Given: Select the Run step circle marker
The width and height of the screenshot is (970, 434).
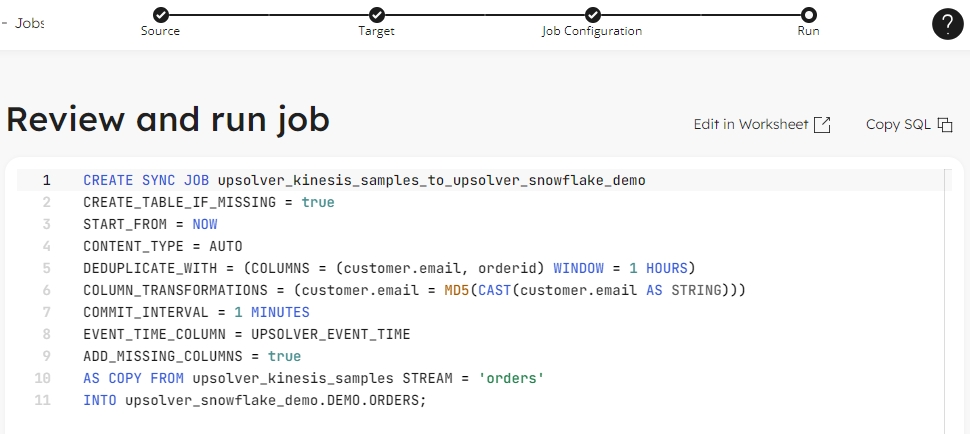Looking at the screenshot, I should (808, 14).
